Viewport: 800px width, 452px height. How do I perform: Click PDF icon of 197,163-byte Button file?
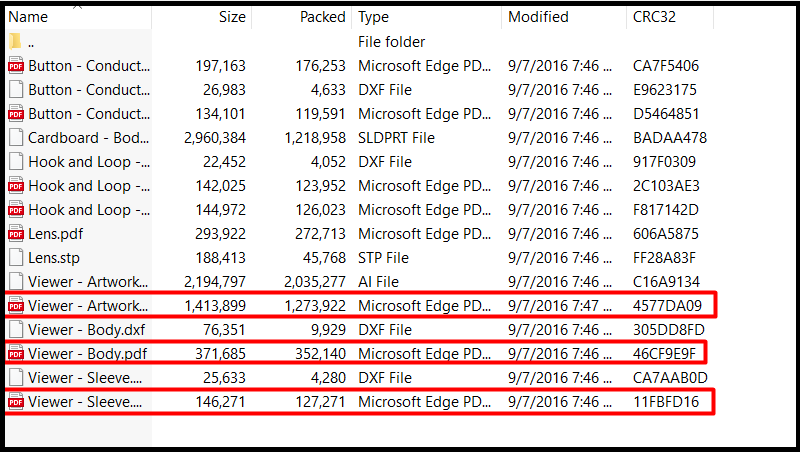point(16,66)
